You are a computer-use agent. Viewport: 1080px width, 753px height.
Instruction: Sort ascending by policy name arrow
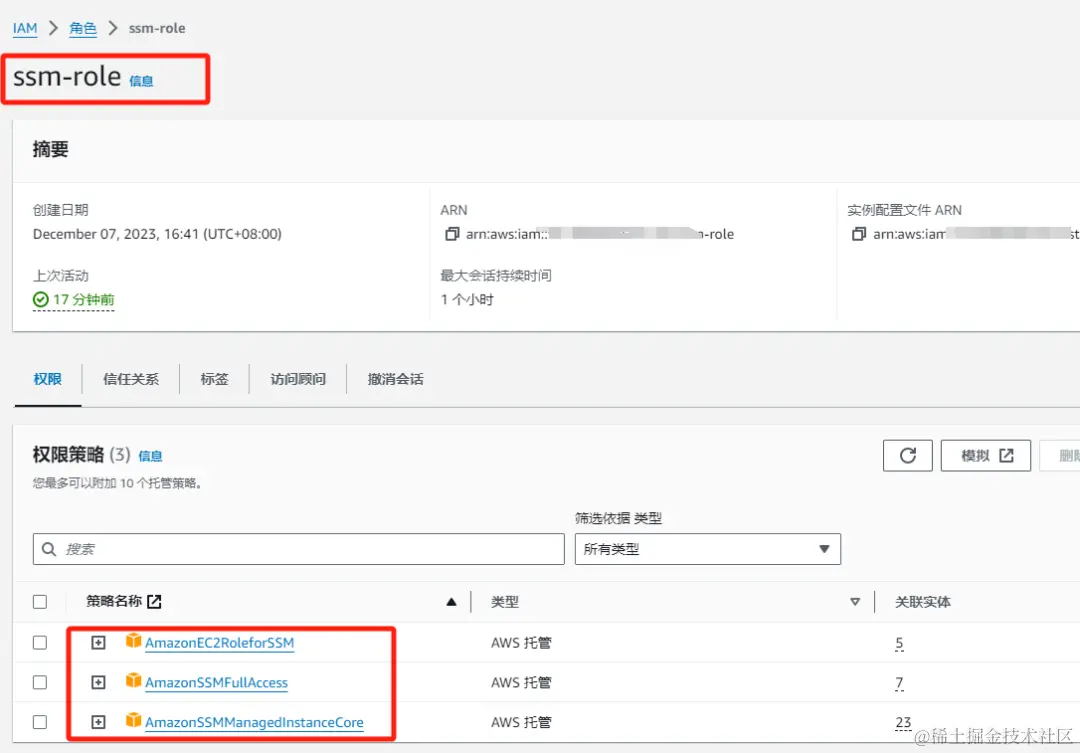coord(451,602)
